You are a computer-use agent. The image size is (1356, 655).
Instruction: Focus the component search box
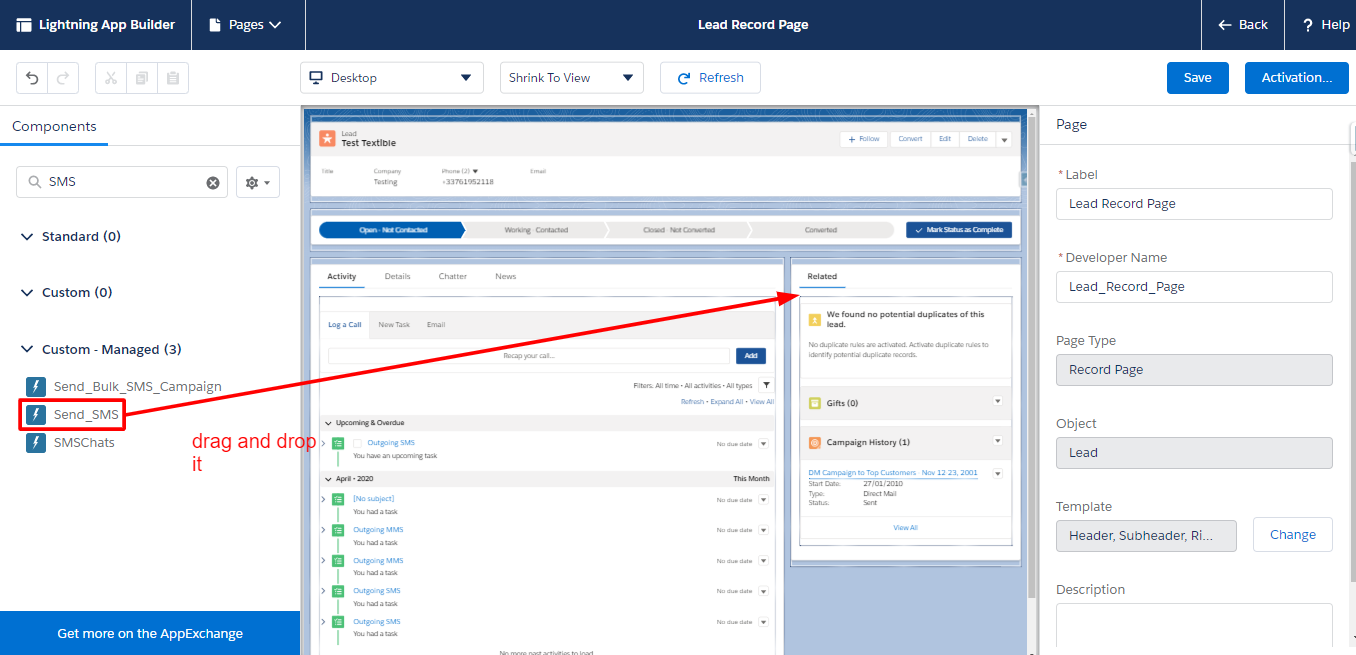pos(122,182)
